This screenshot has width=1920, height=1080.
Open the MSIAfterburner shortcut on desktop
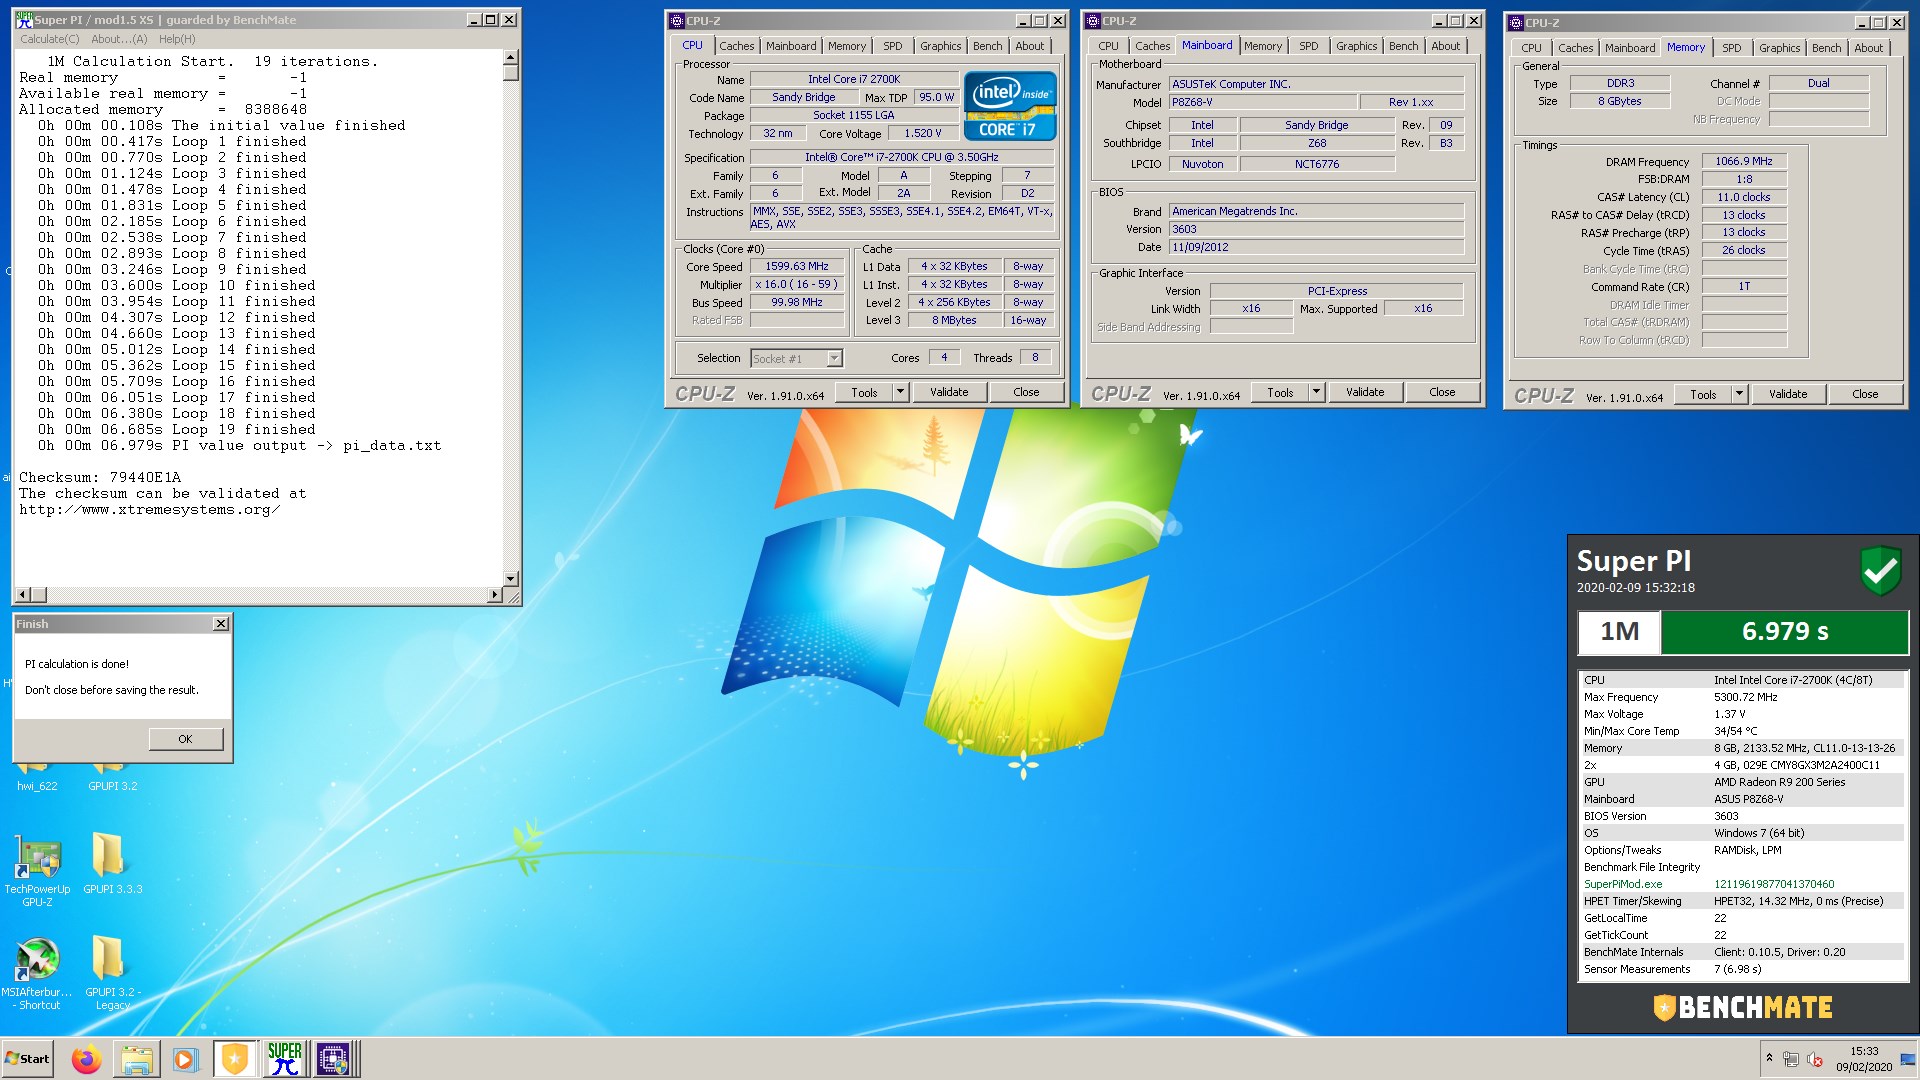point(37,973)
